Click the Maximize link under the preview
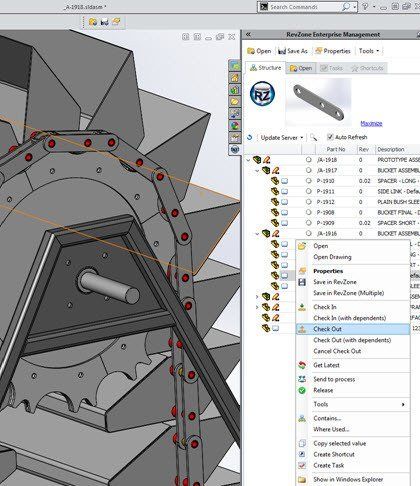The image size is (420, 486). (x=371, y=123)
